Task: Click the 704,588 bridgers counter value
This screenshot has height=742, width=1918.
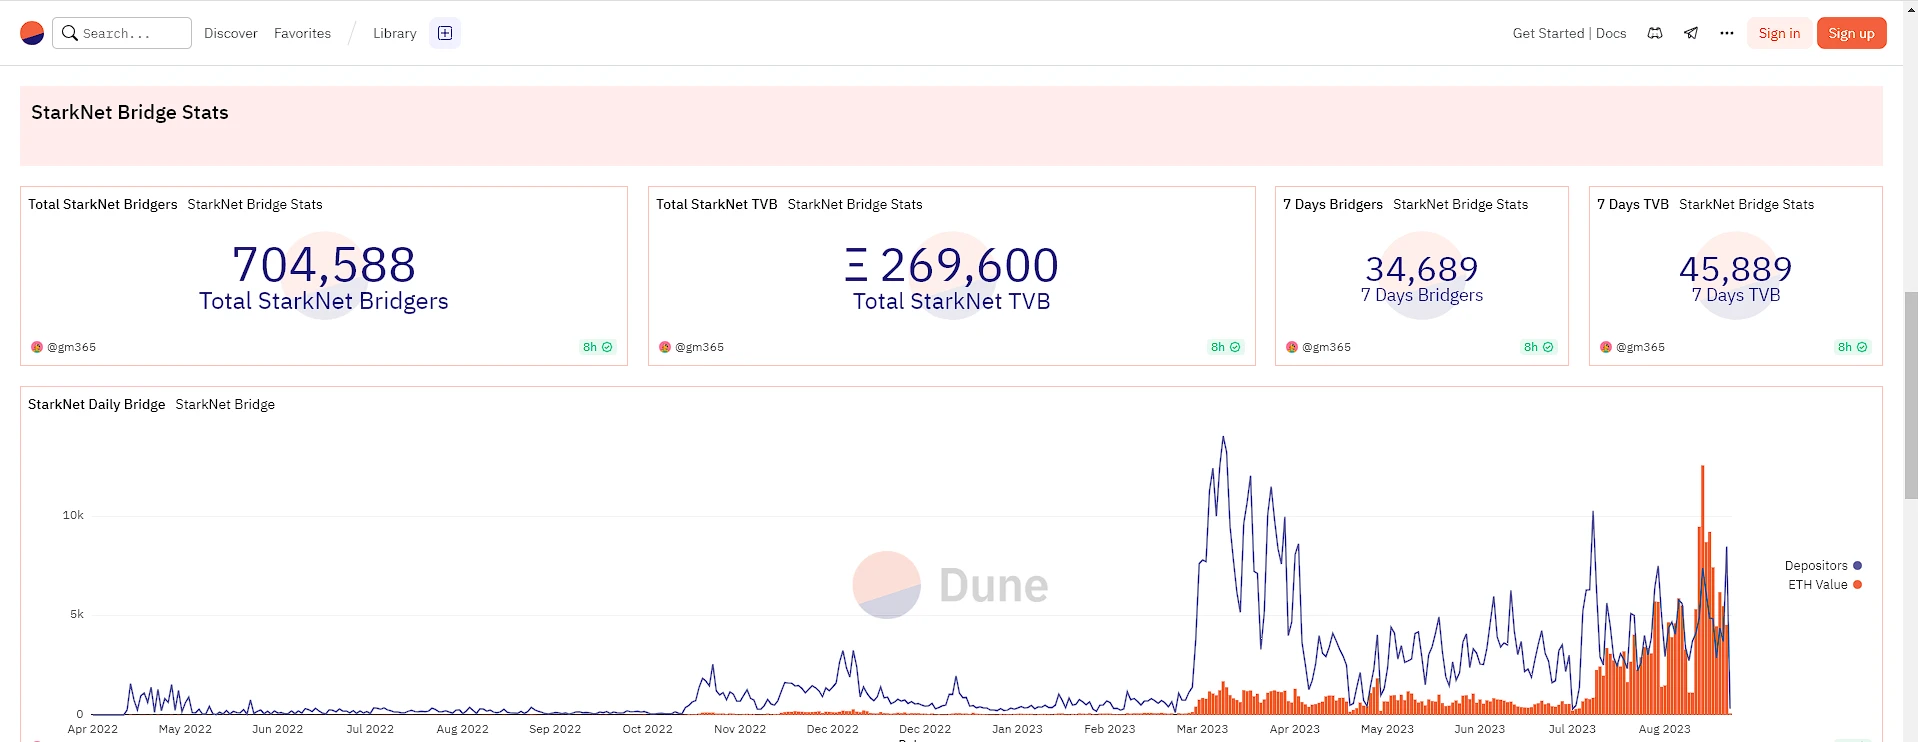Action: pos(324,265)
